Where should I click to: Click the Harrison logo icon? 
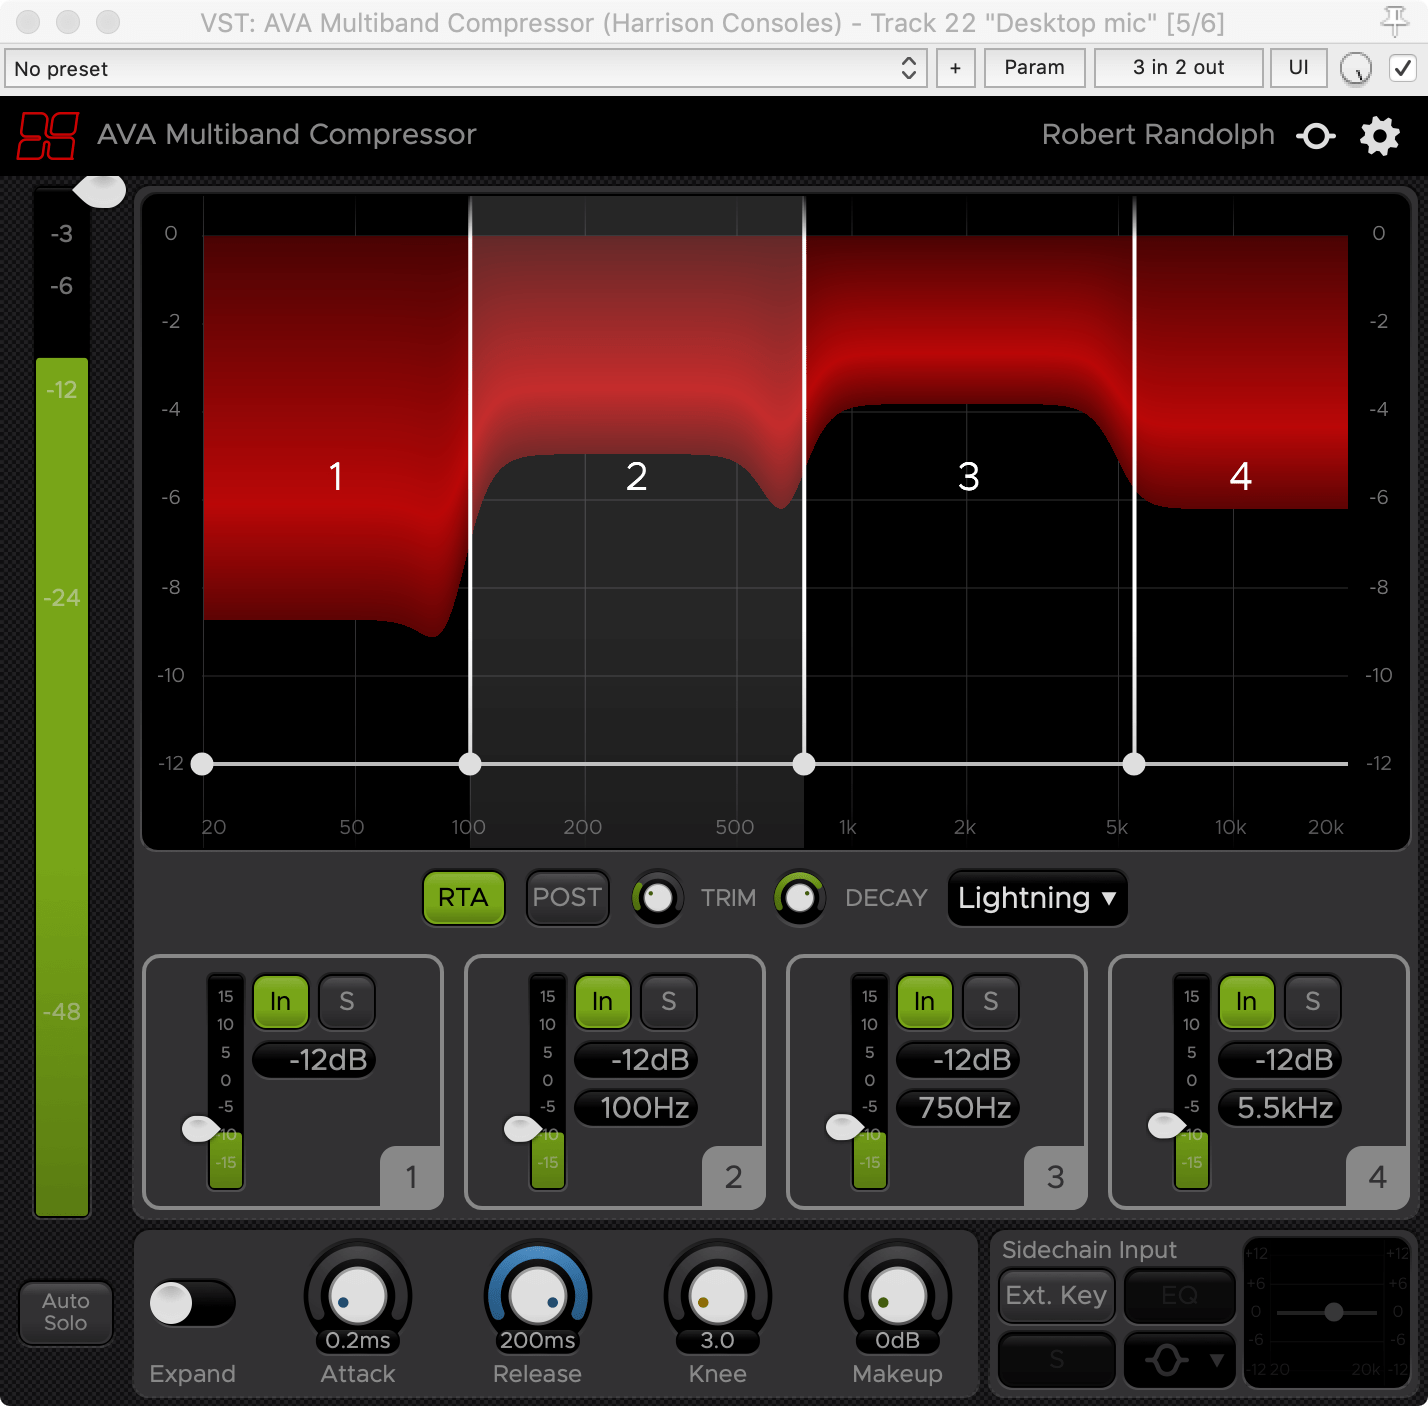[47, 135]
